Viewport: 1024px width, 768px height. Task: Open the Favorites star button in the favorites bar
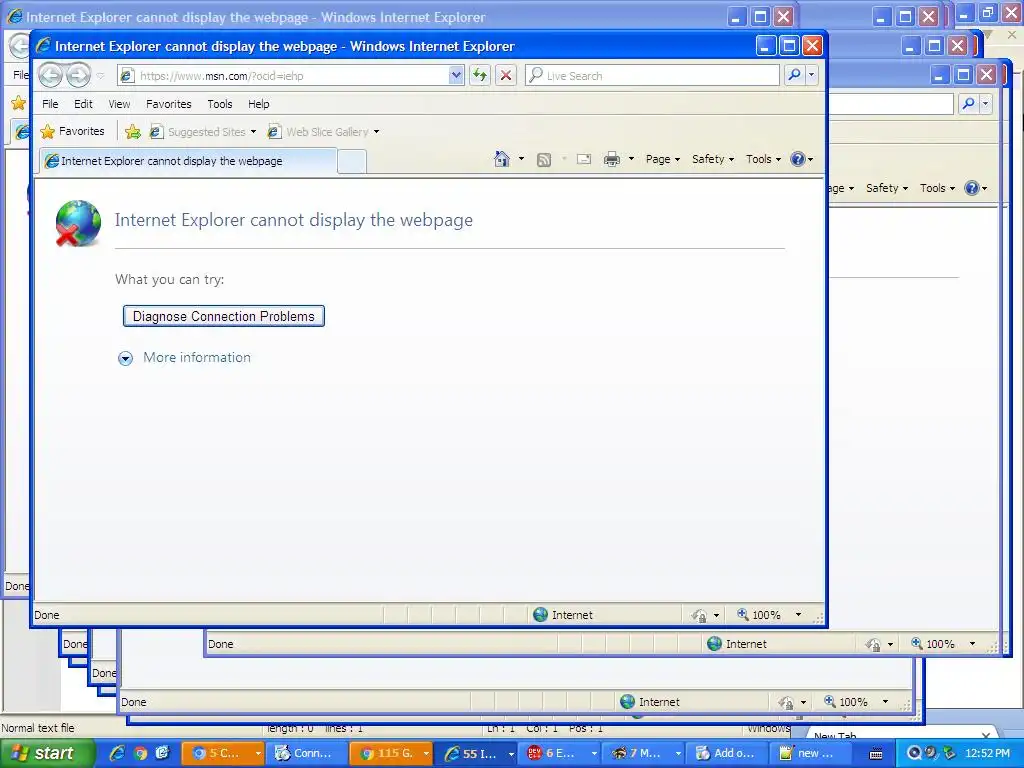click(x=72, y=131)
